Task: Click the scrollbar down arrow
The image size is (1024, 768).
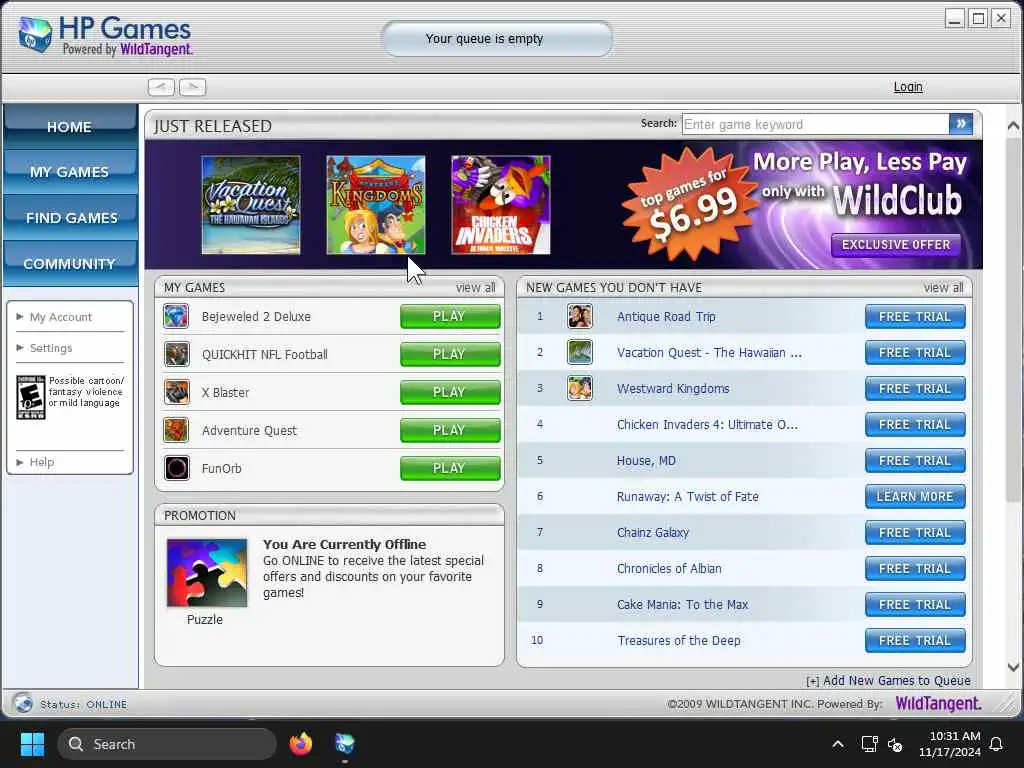Action: [1013, 667]
